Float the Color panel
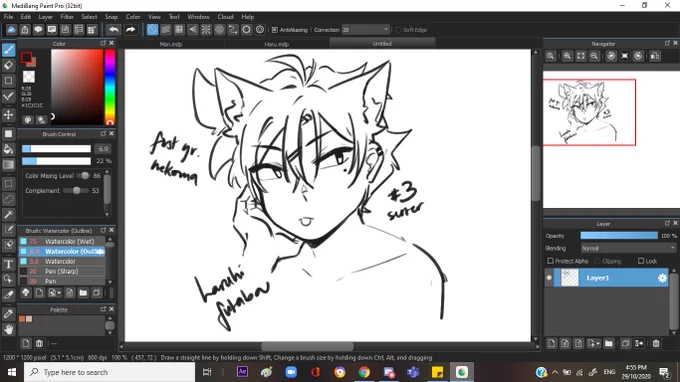Screen dimensions: 680x382 pos(103,43)
